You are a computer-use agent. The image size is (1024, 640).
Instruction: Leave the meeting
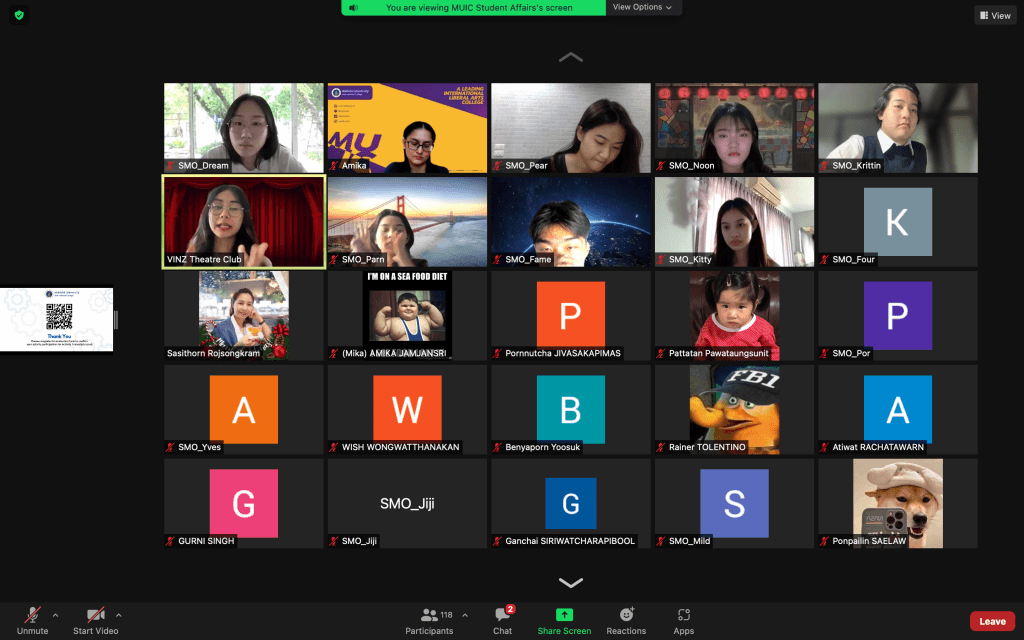point(992,621)
